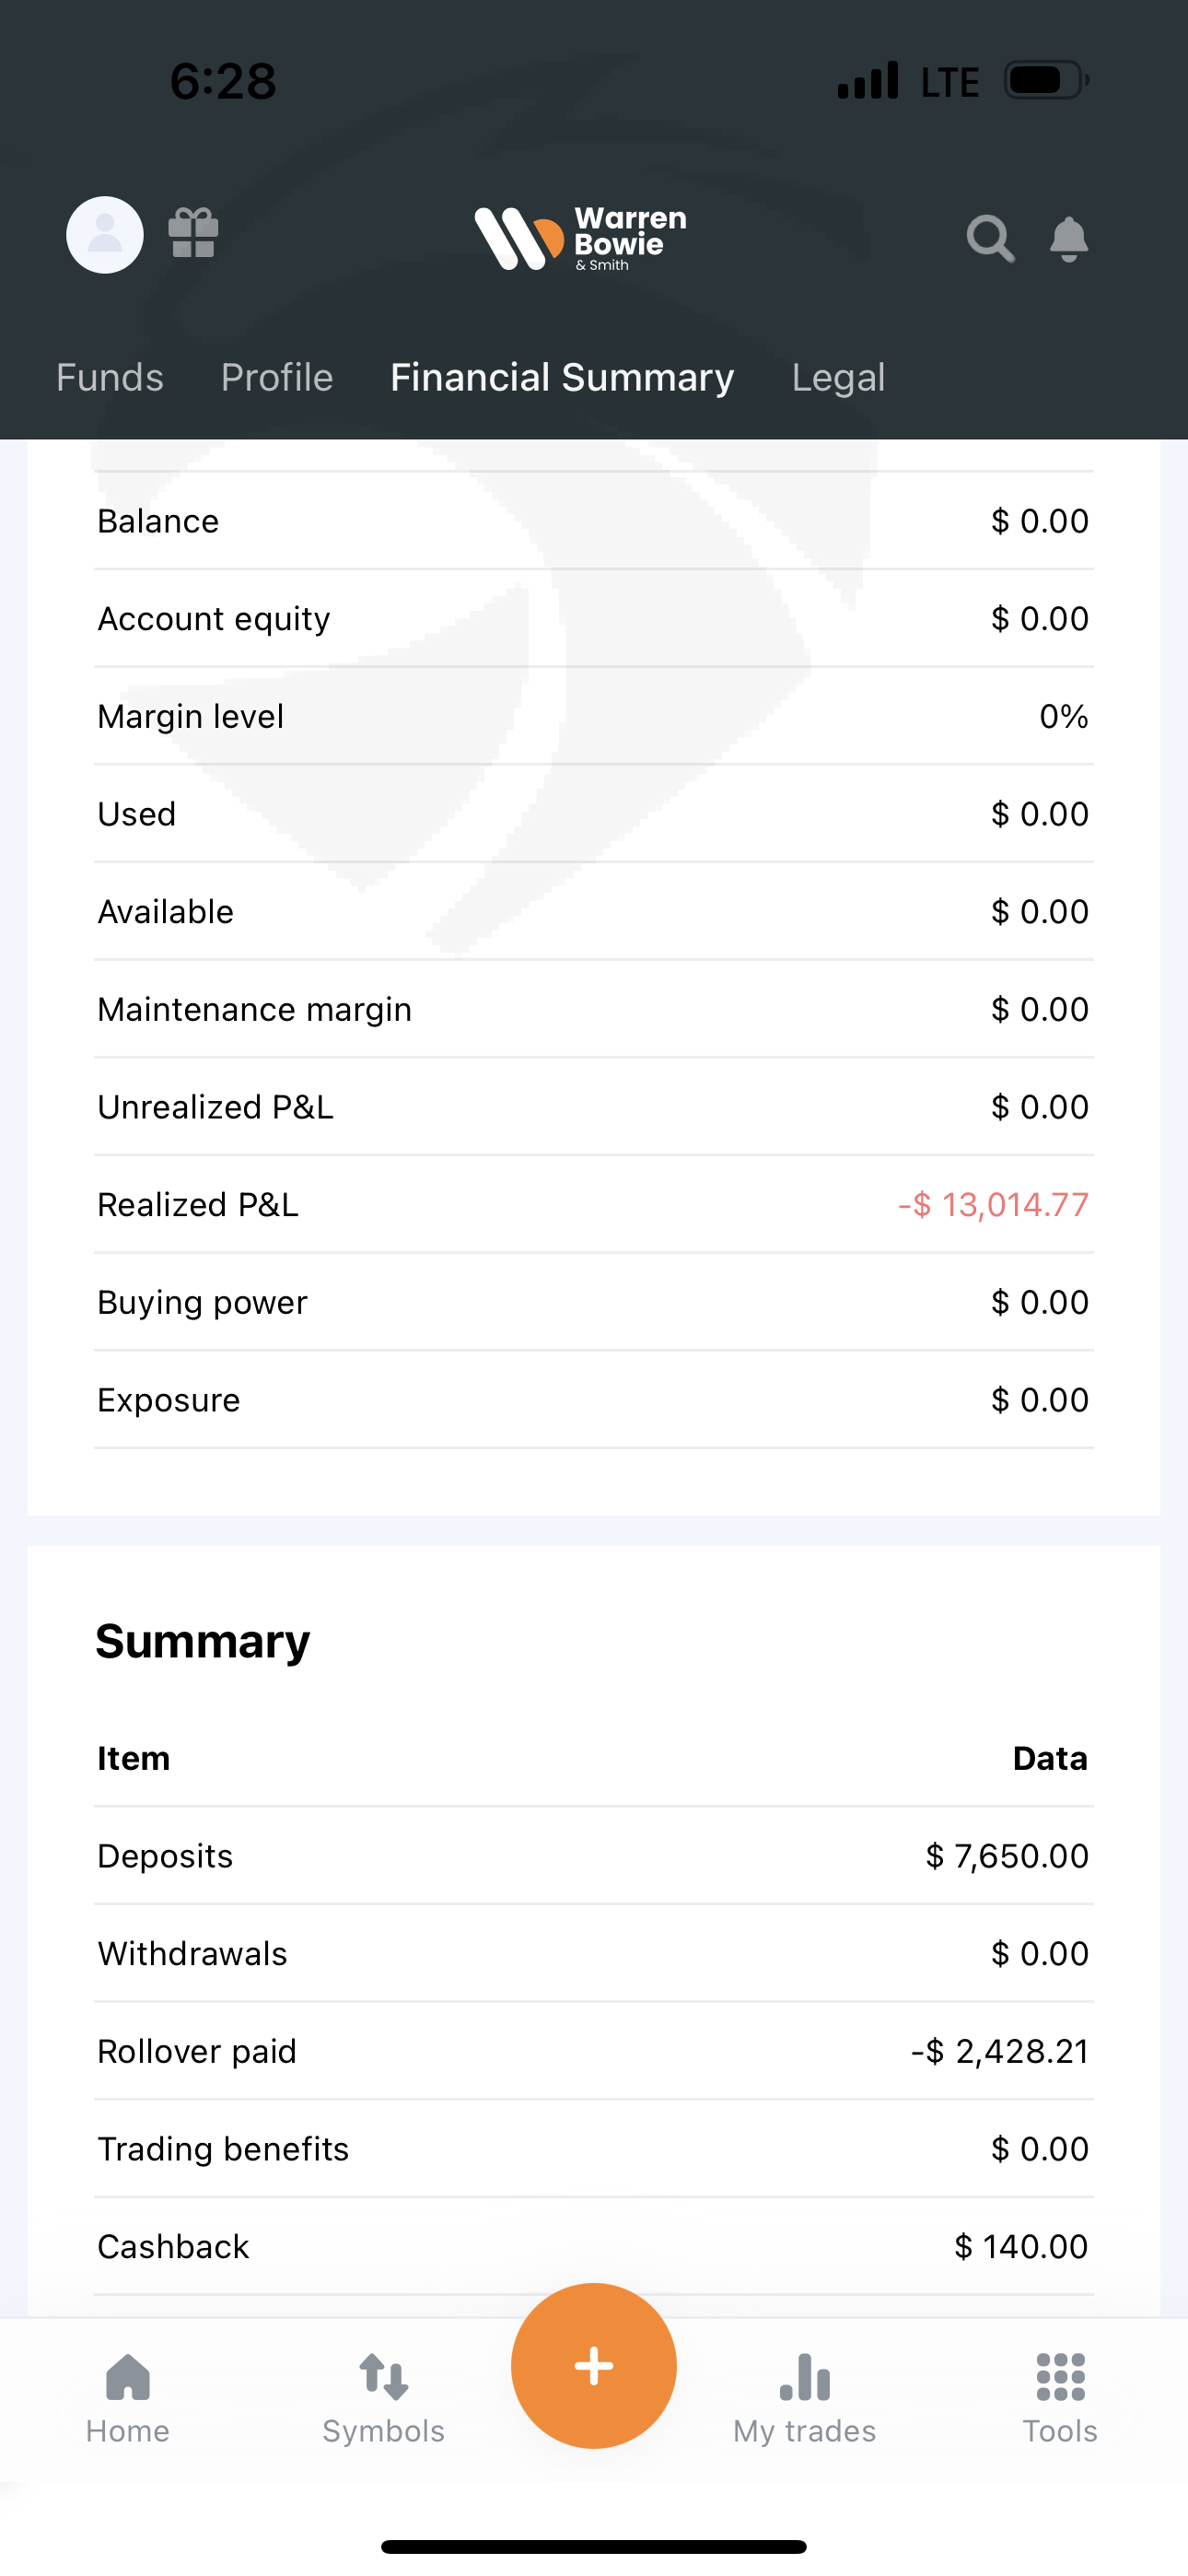Switch to the Legal tab
Screen dimensions: 1188x2576
tap(838, 378)
